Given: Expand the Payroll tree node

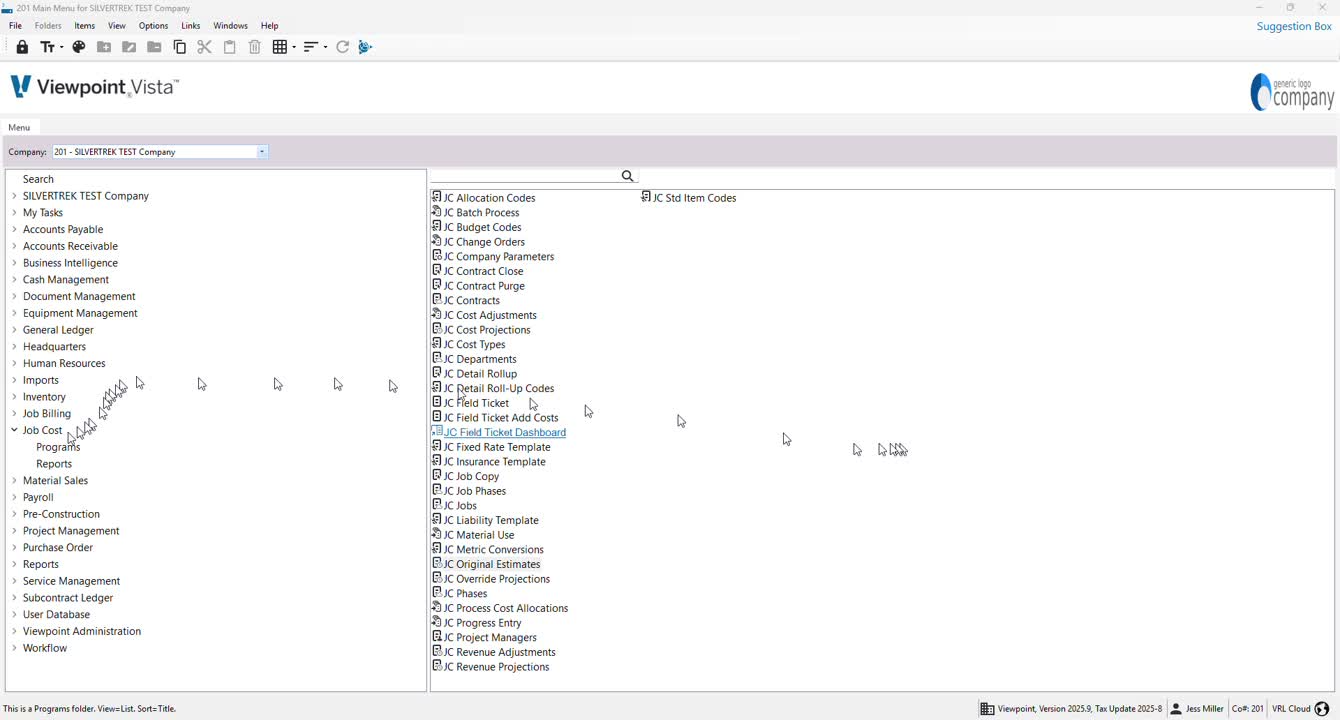Looking at the screenshot, I should click(x=14, y=497).
